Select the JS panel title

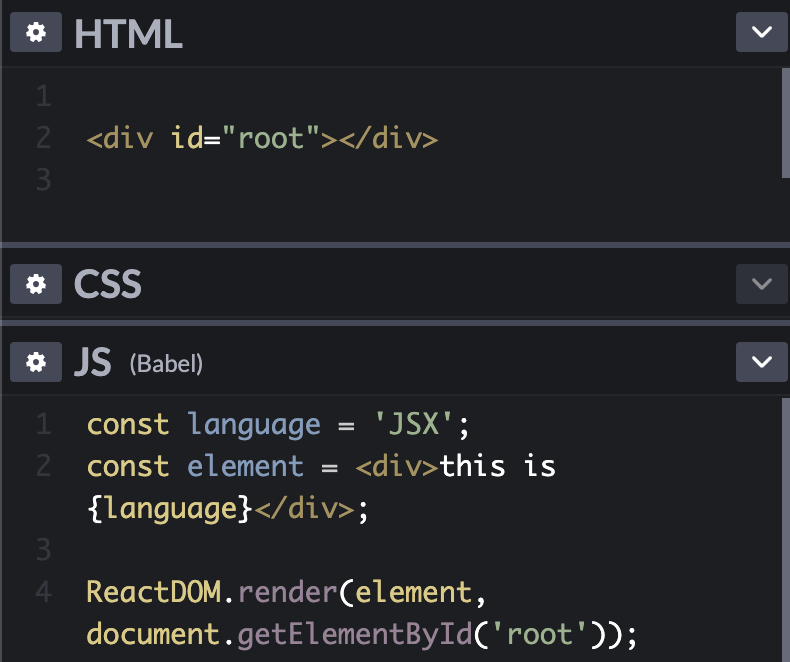(93, 362)
